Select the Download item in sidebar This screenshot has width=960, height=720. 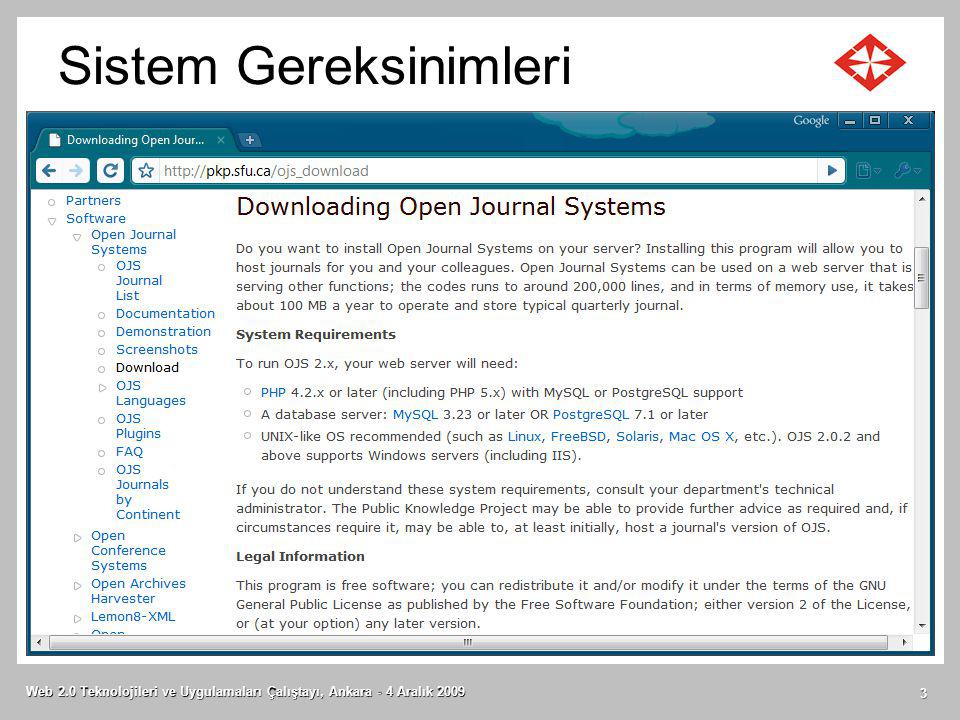point(148,367)
